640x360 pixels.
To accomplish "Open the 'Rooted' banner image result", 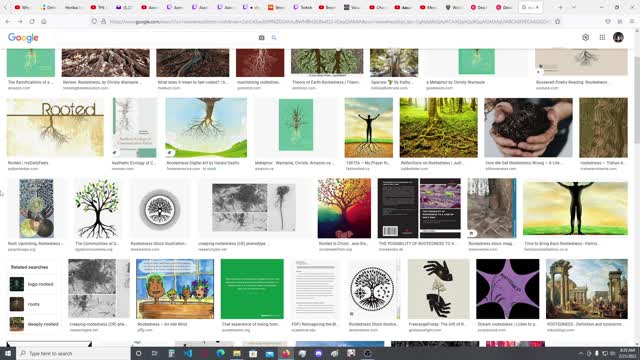I will 55,127.
